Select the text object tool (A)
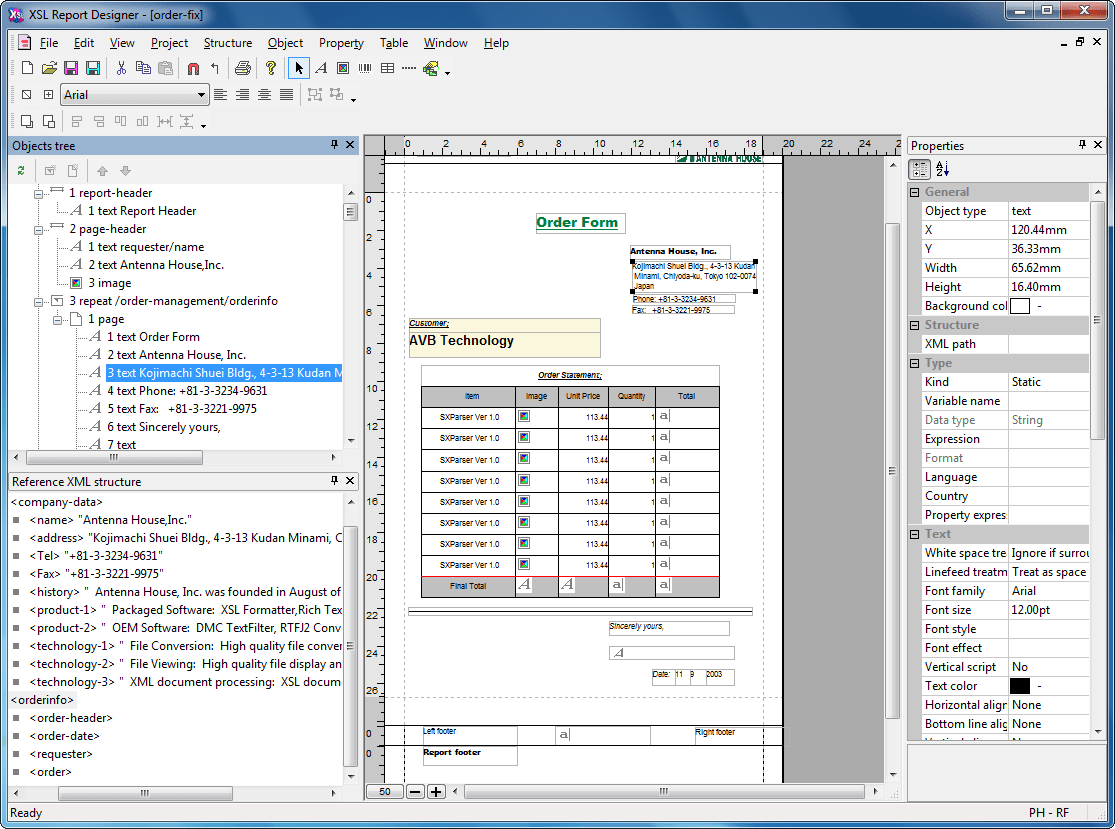Viewport: 1115px width, 829px height. click(321, 68)
